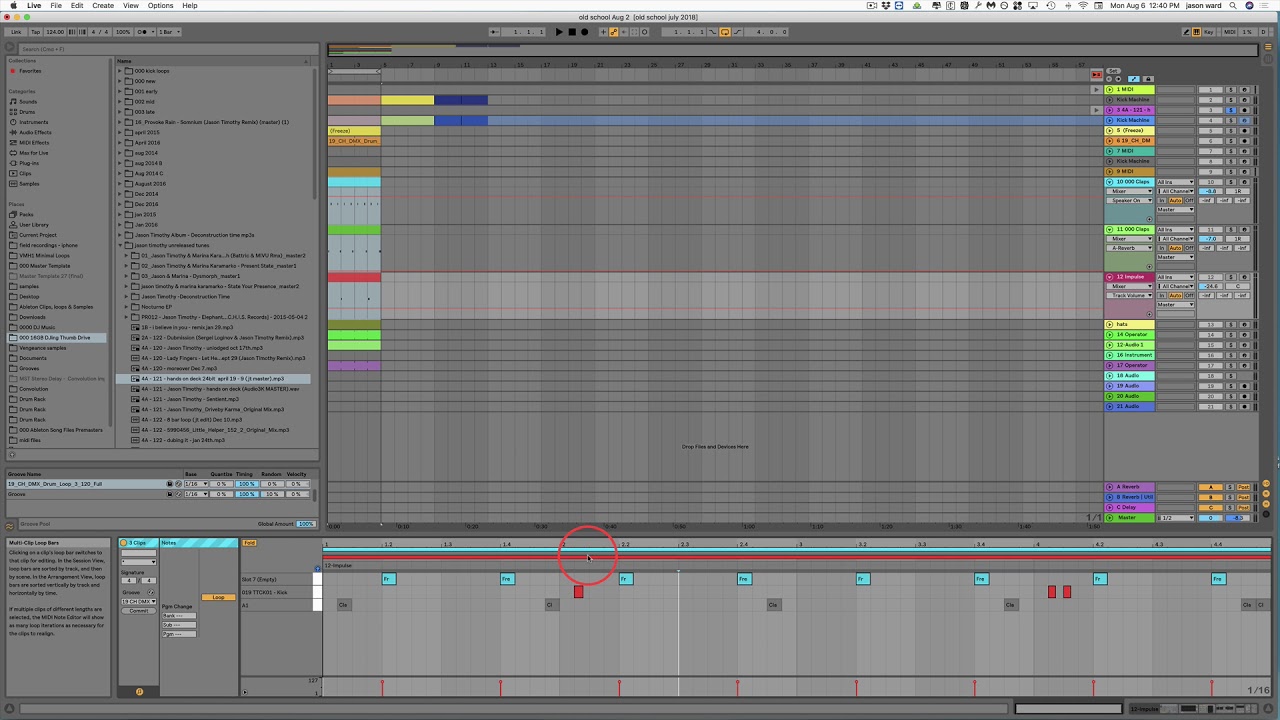Screen dimensions: 1280x720
Task: Open the Drums browser category
Action: [x=27, y=112]
